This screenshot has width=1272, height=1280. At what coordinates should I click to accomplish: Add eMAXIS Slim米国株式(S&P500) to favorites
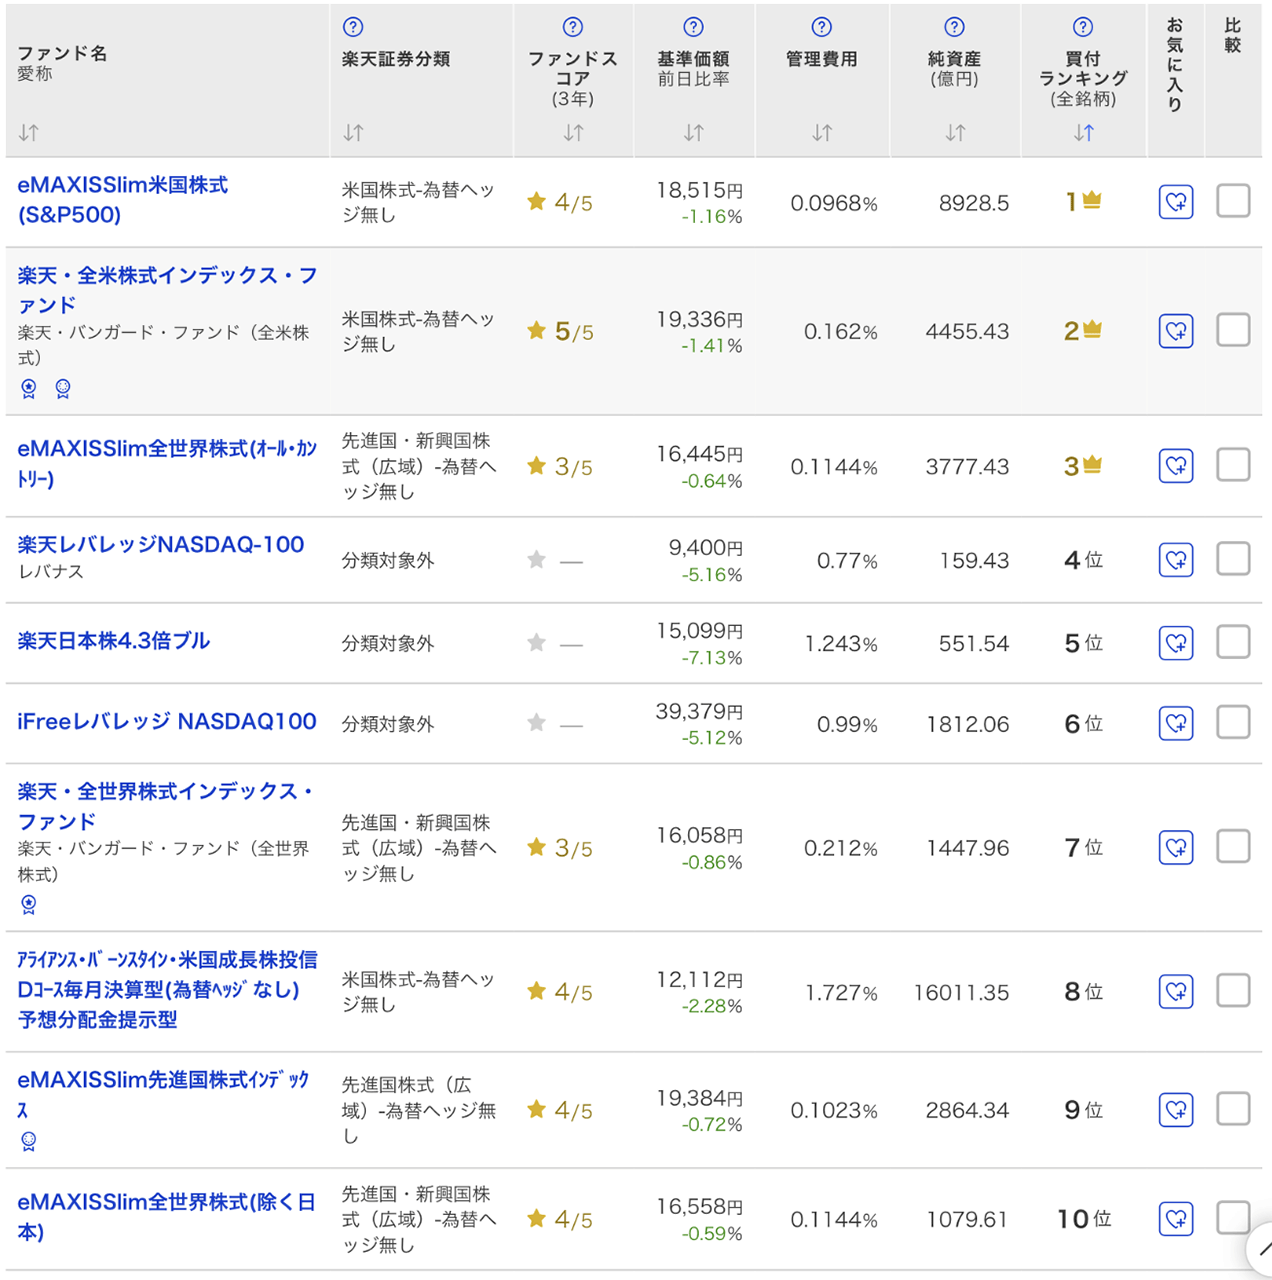click(1176, 202)
